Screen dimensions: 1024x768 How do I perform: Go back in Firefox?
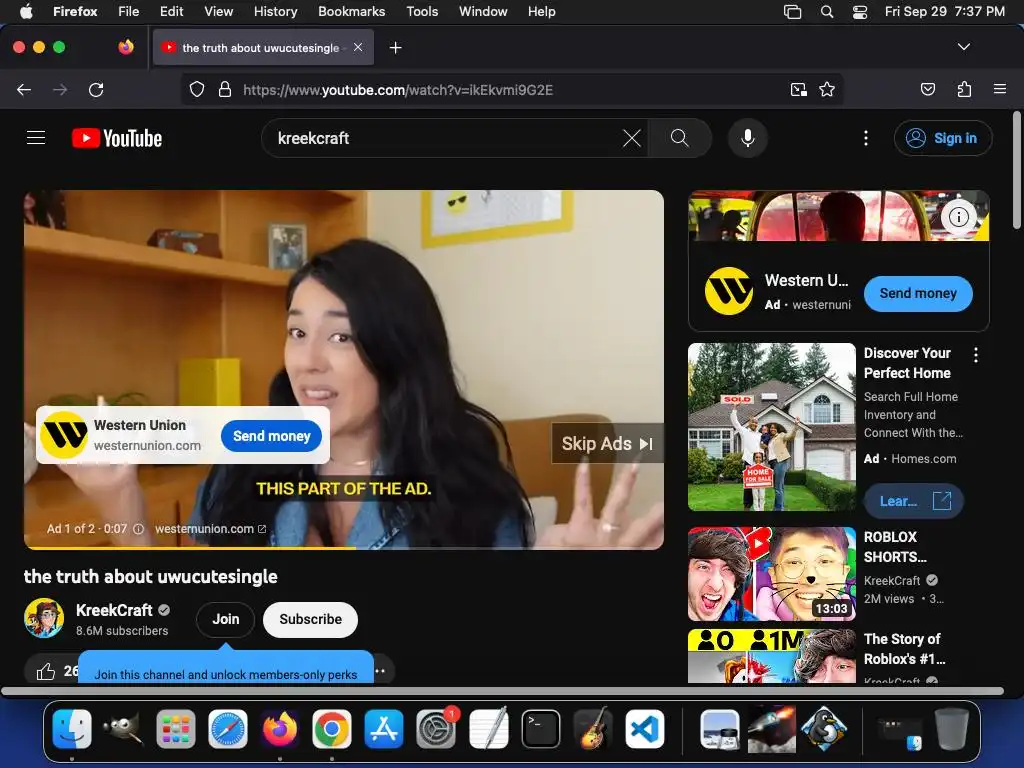click(24, 89)
